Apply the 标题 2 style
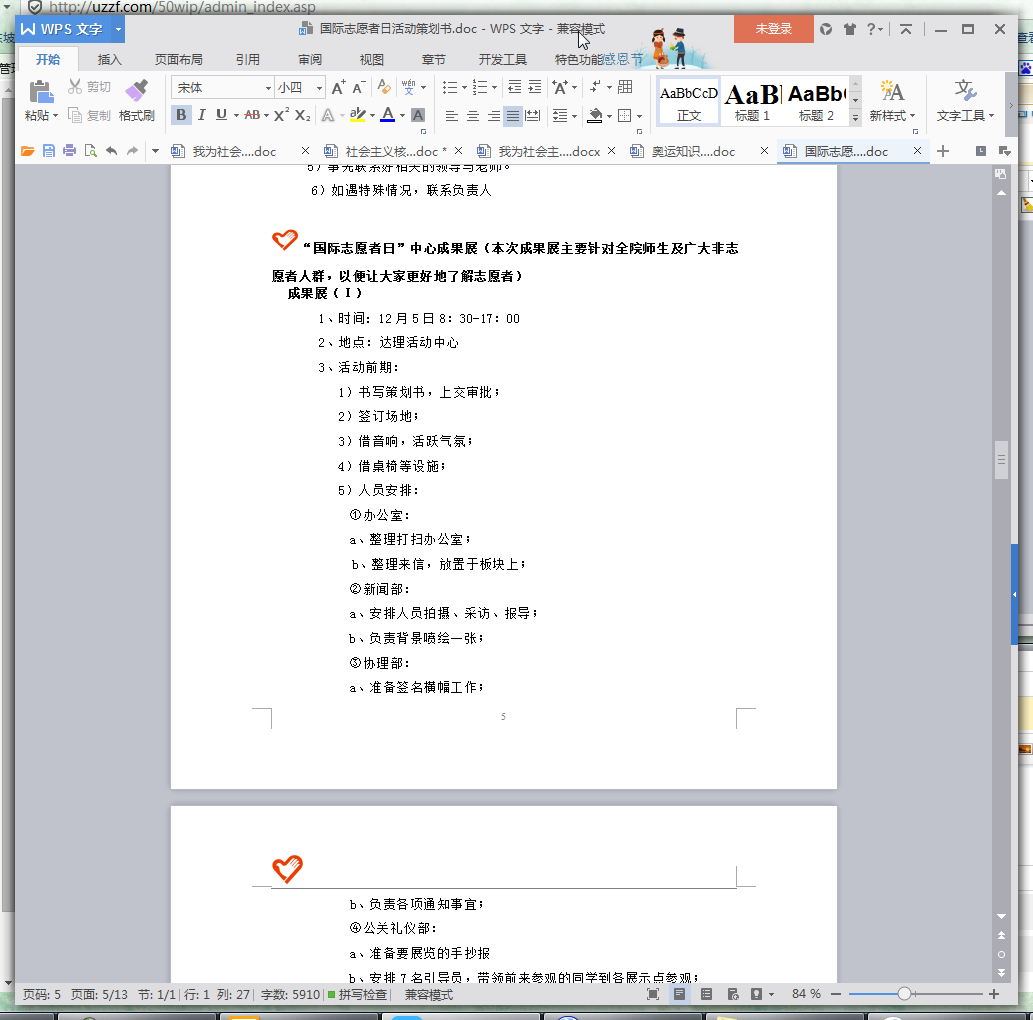 point(816,102)
